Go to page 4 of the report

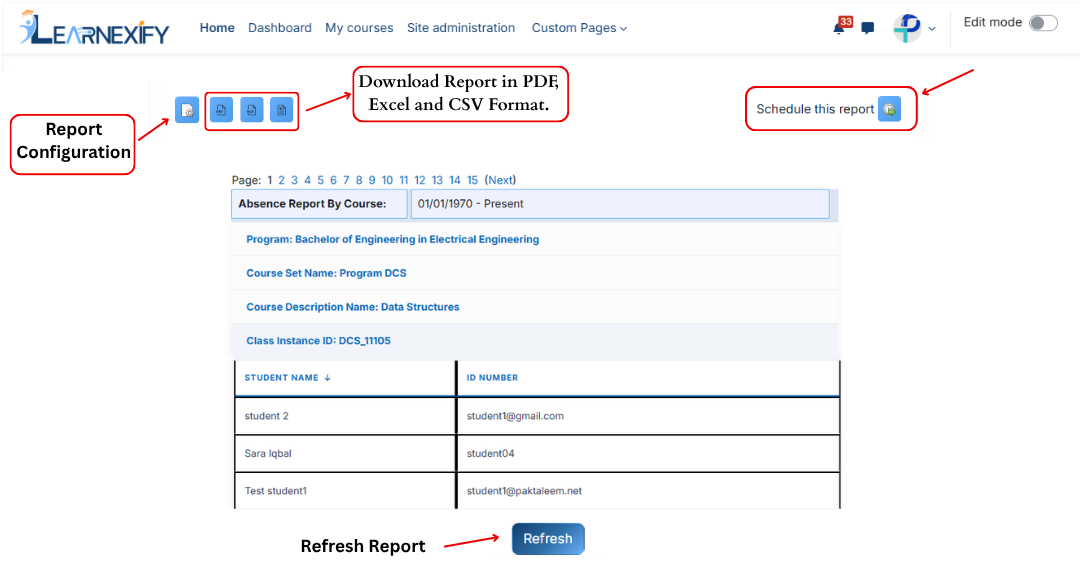[307, 180]
